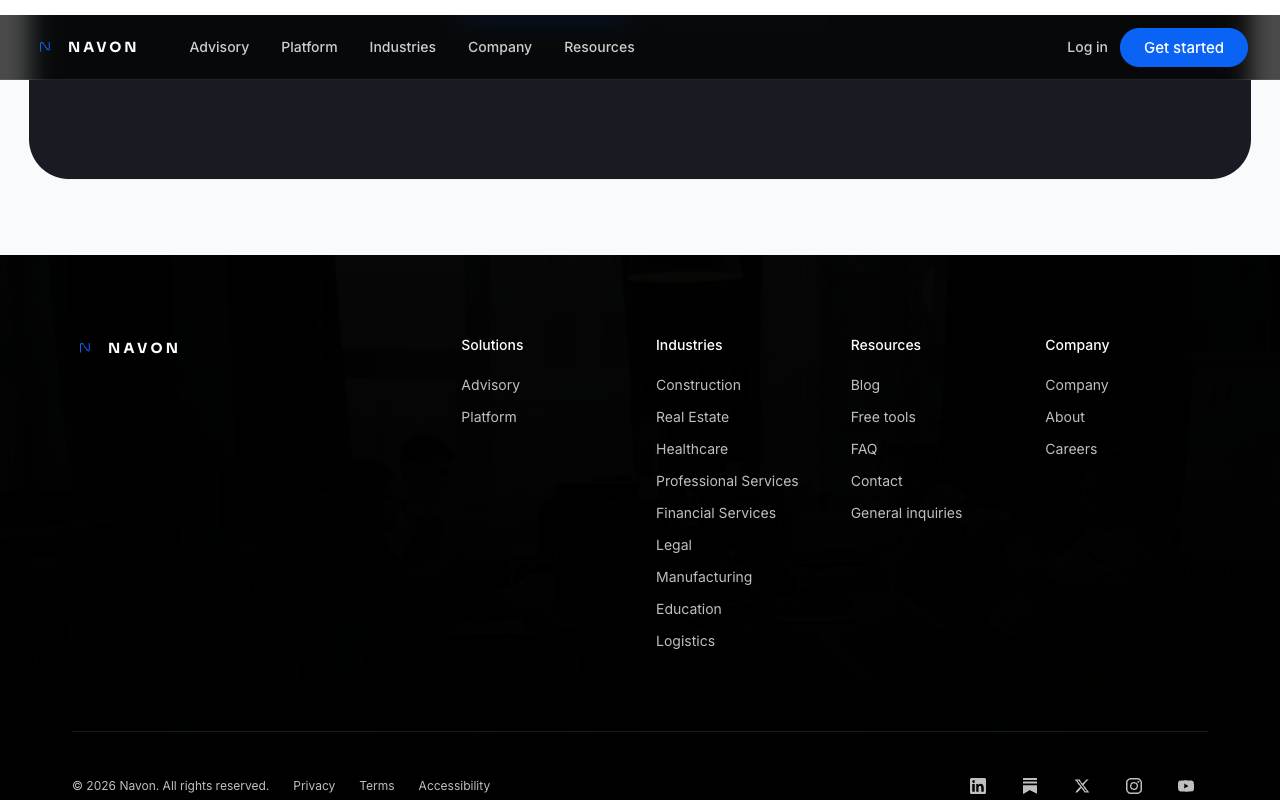The width and height of the screenshot is (1280, 800).
Task: Click the blue Get started button
Action: coord(1184,47)
